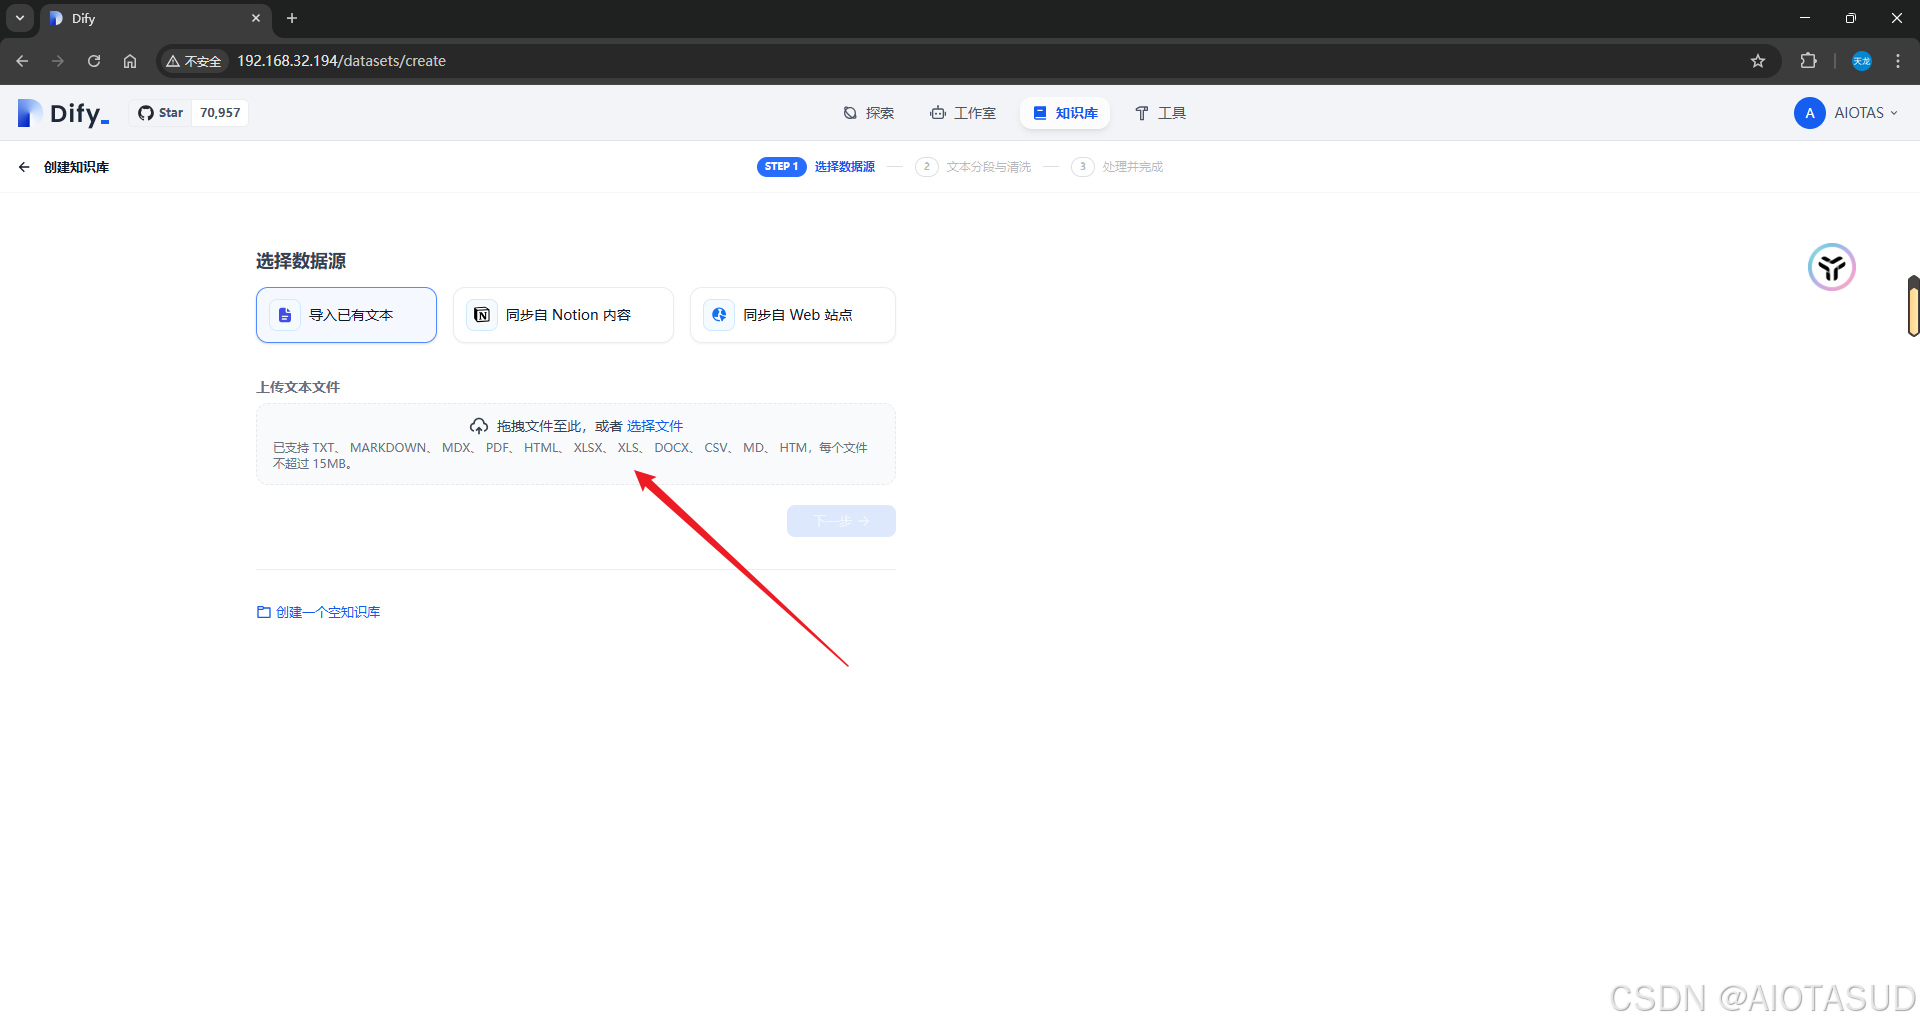Viewport: 1920px width, 1030px height.
Task: Click the GitHub Star counter
Action: coord(190,112)
